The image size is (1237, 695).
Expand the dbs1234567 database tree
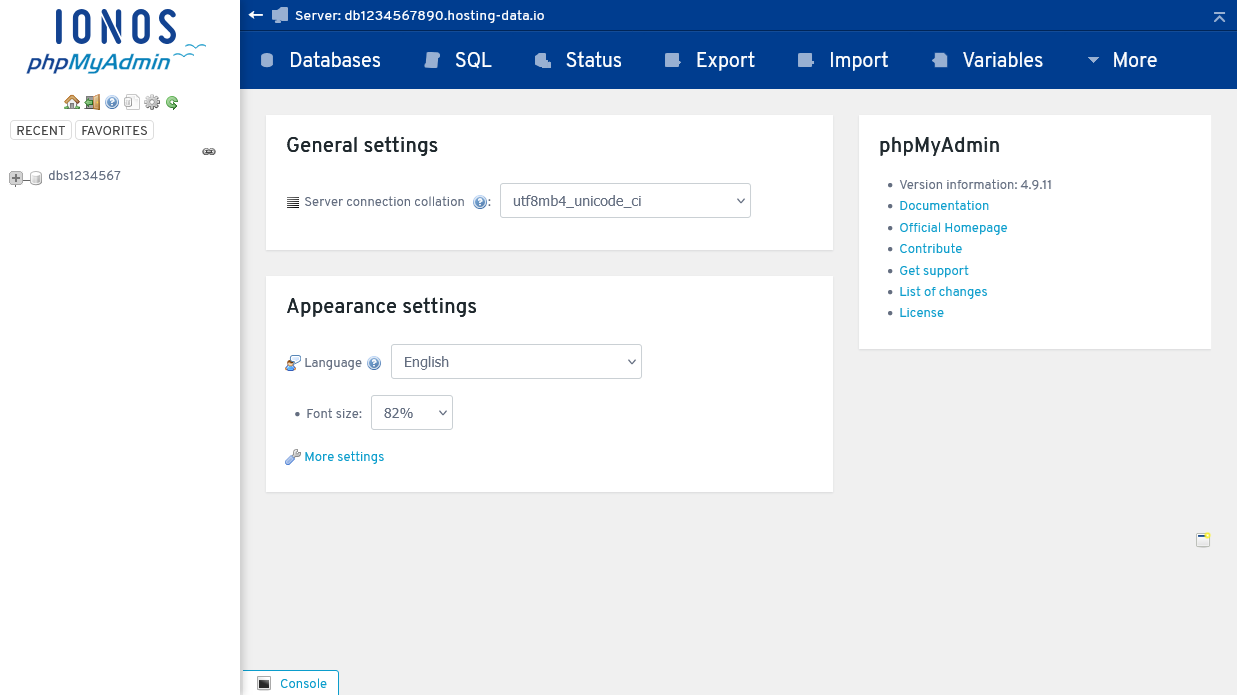tap(15, 178)
